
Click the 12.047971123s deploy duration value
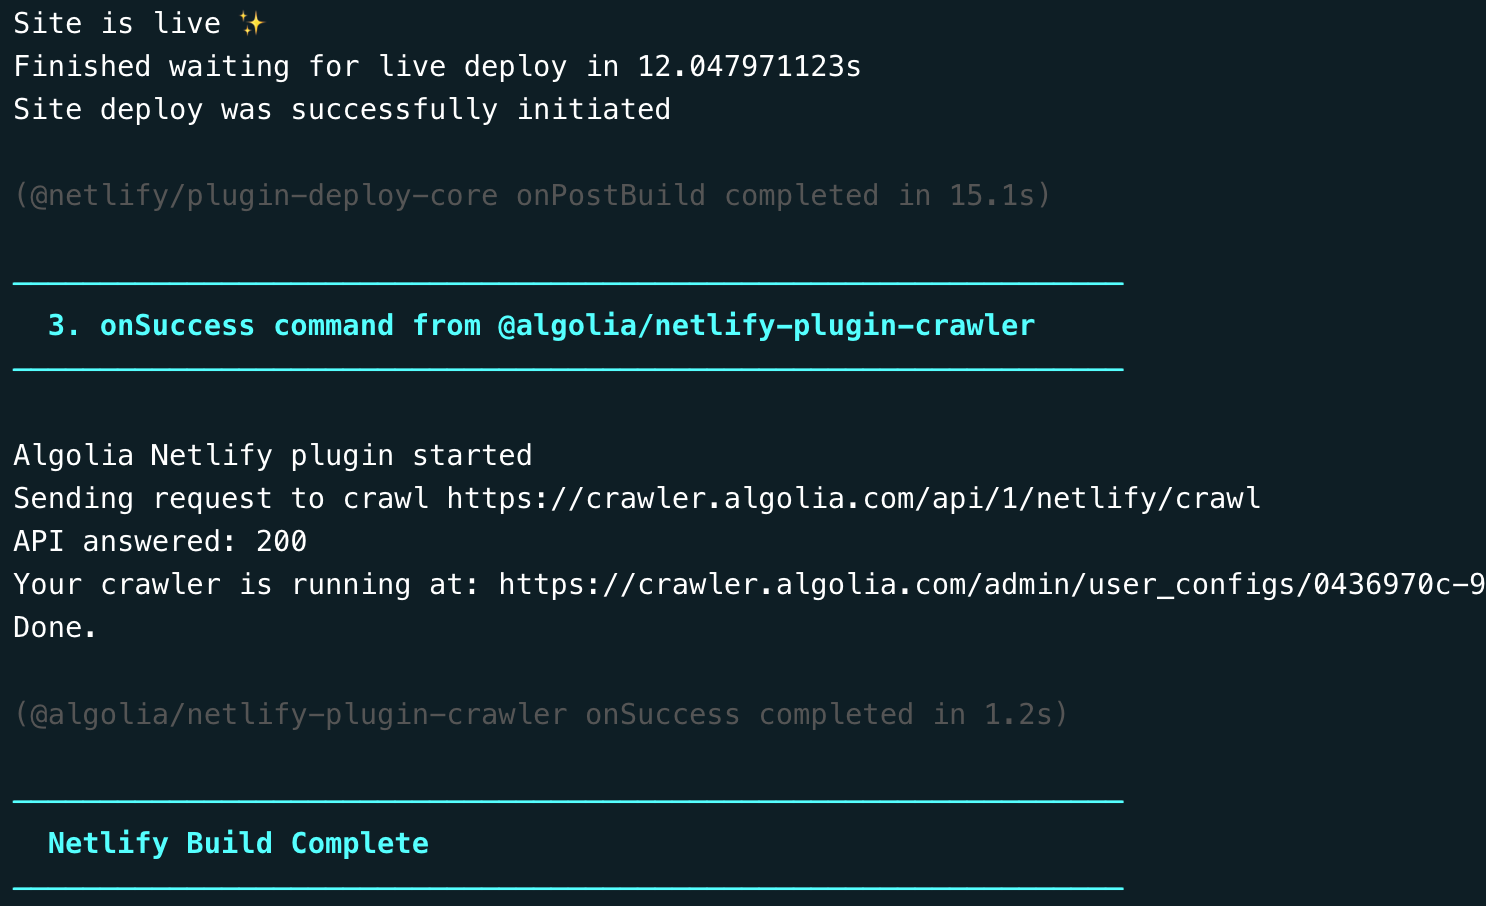point(749,66)
